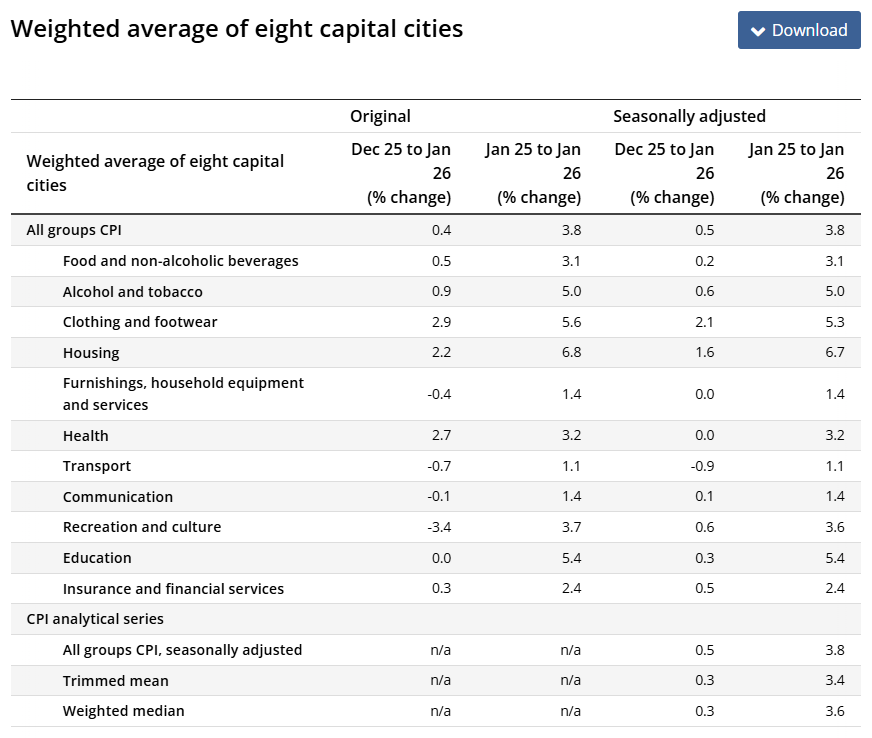Click Housing original annual value 6.8
The width and height of the screenshot is (872, 738).
[570, 353]
